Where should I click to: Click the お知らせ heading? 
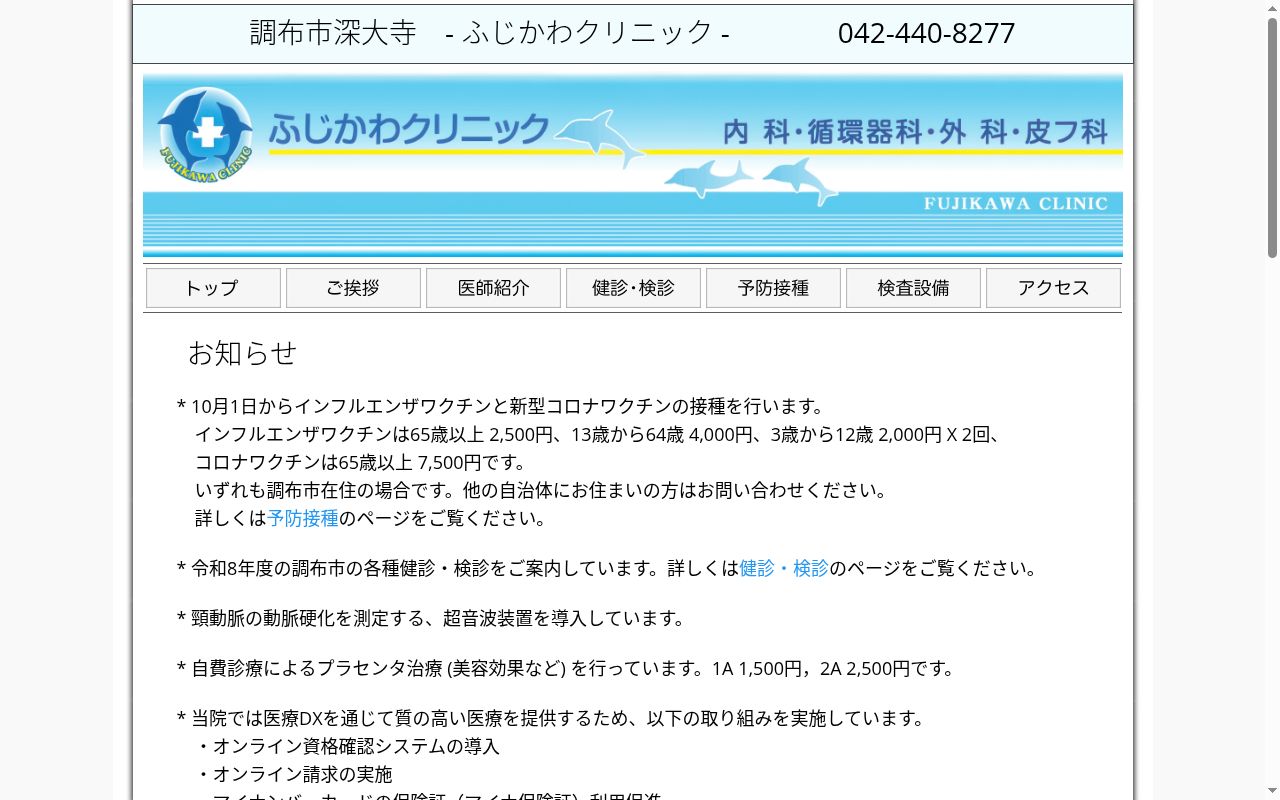pyautogui.click(x=243, y=353)
